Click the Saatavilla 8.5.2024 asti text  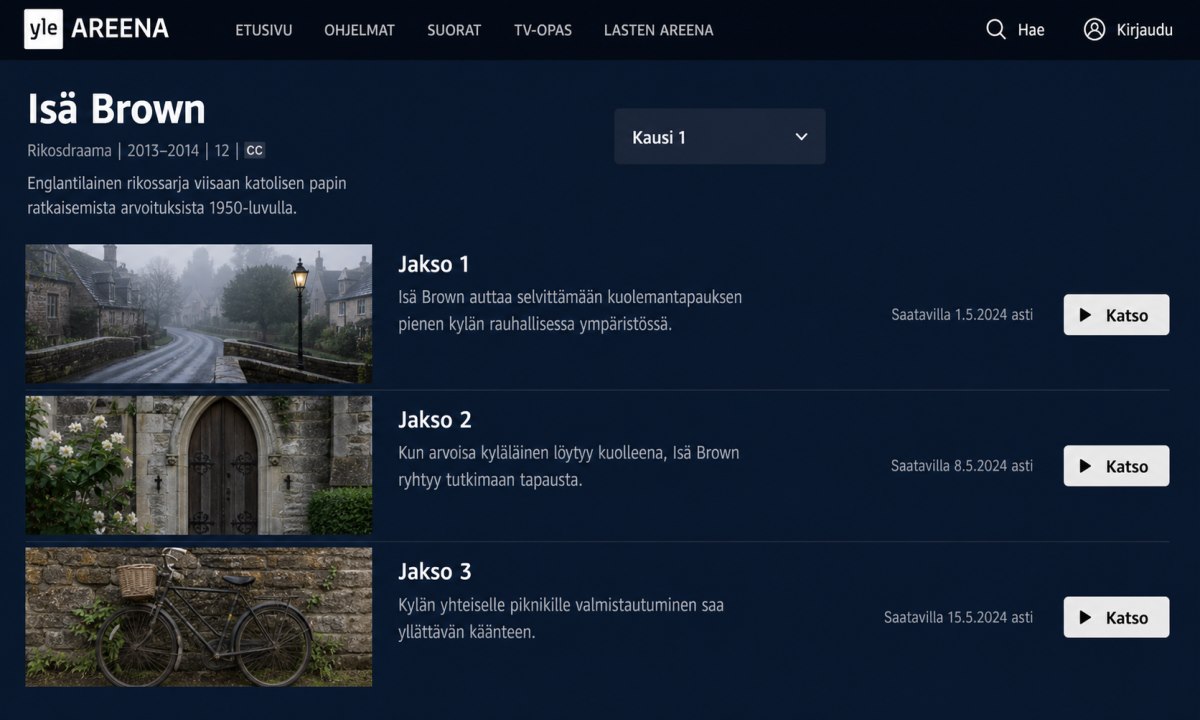(962, 466)
